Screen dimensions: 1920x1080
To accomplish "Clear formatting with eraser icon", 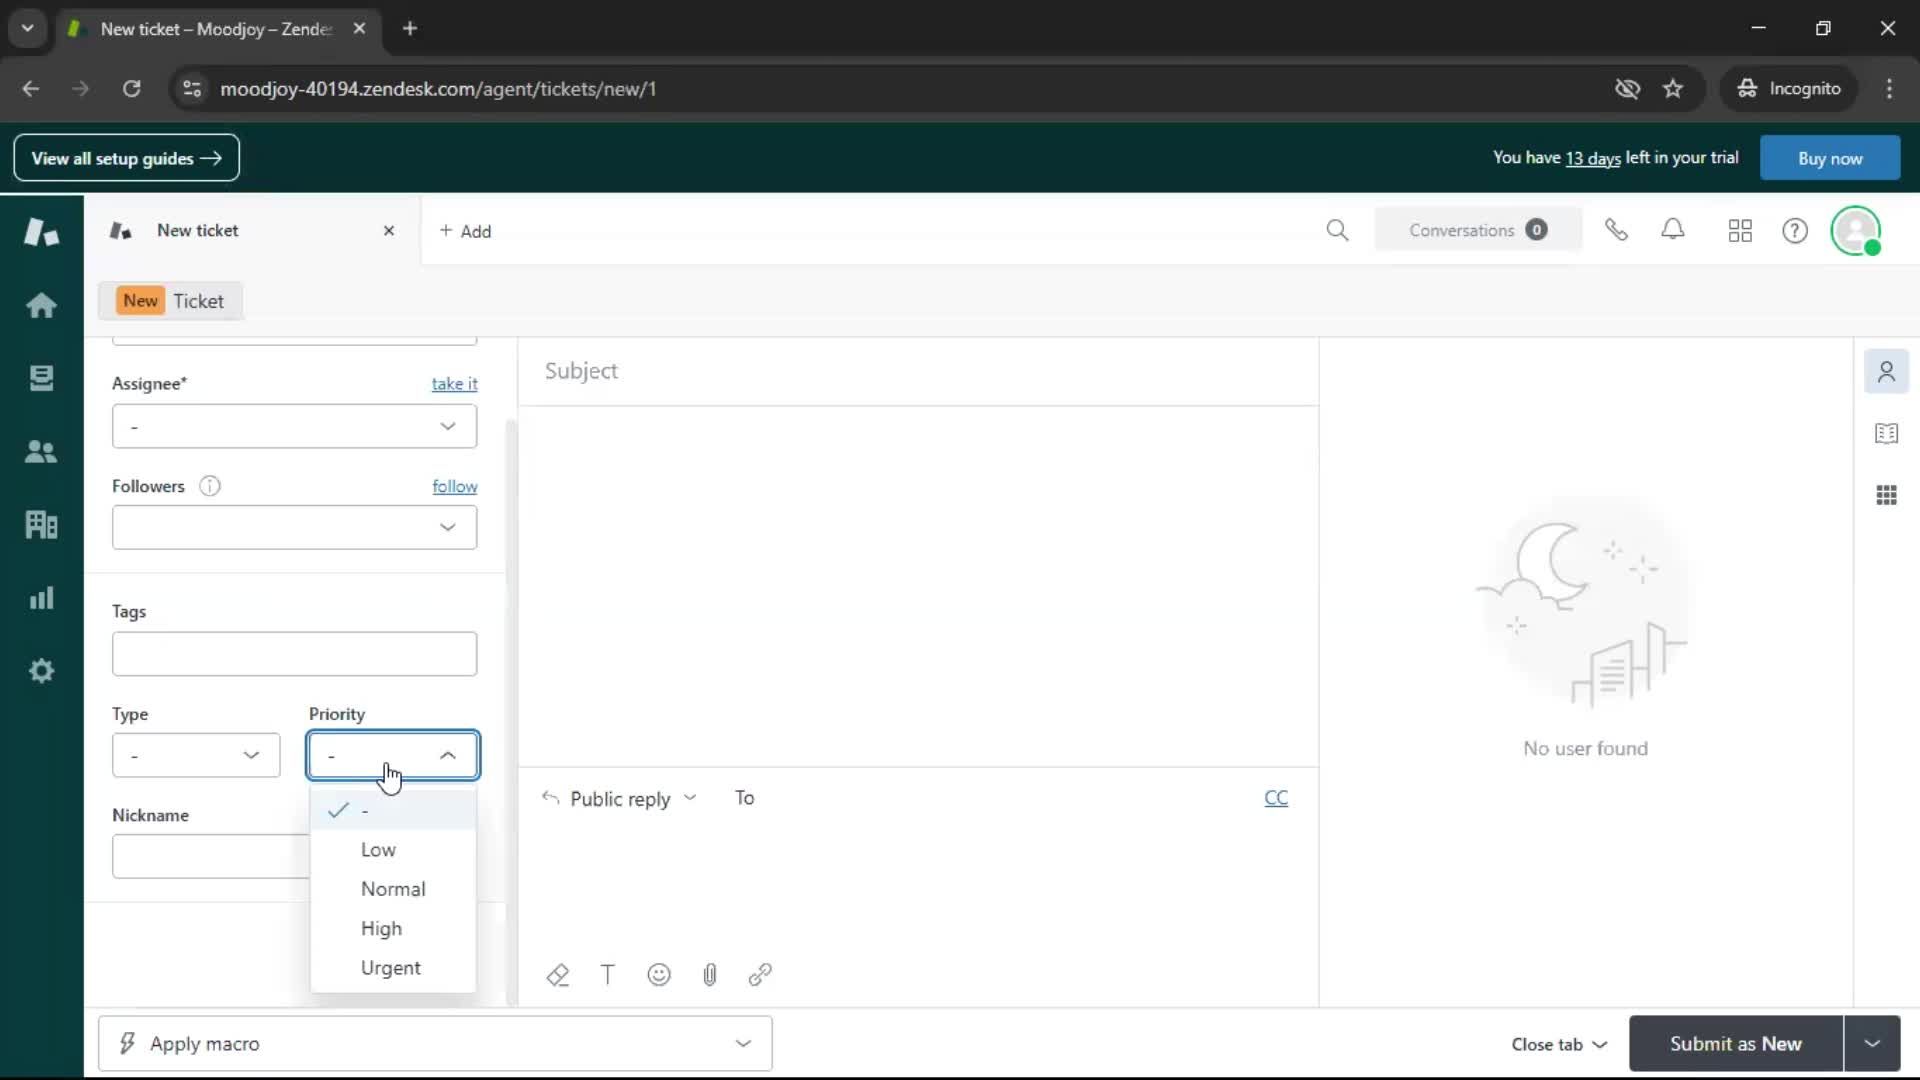I will pyautogui.click(x=558, y=975).
